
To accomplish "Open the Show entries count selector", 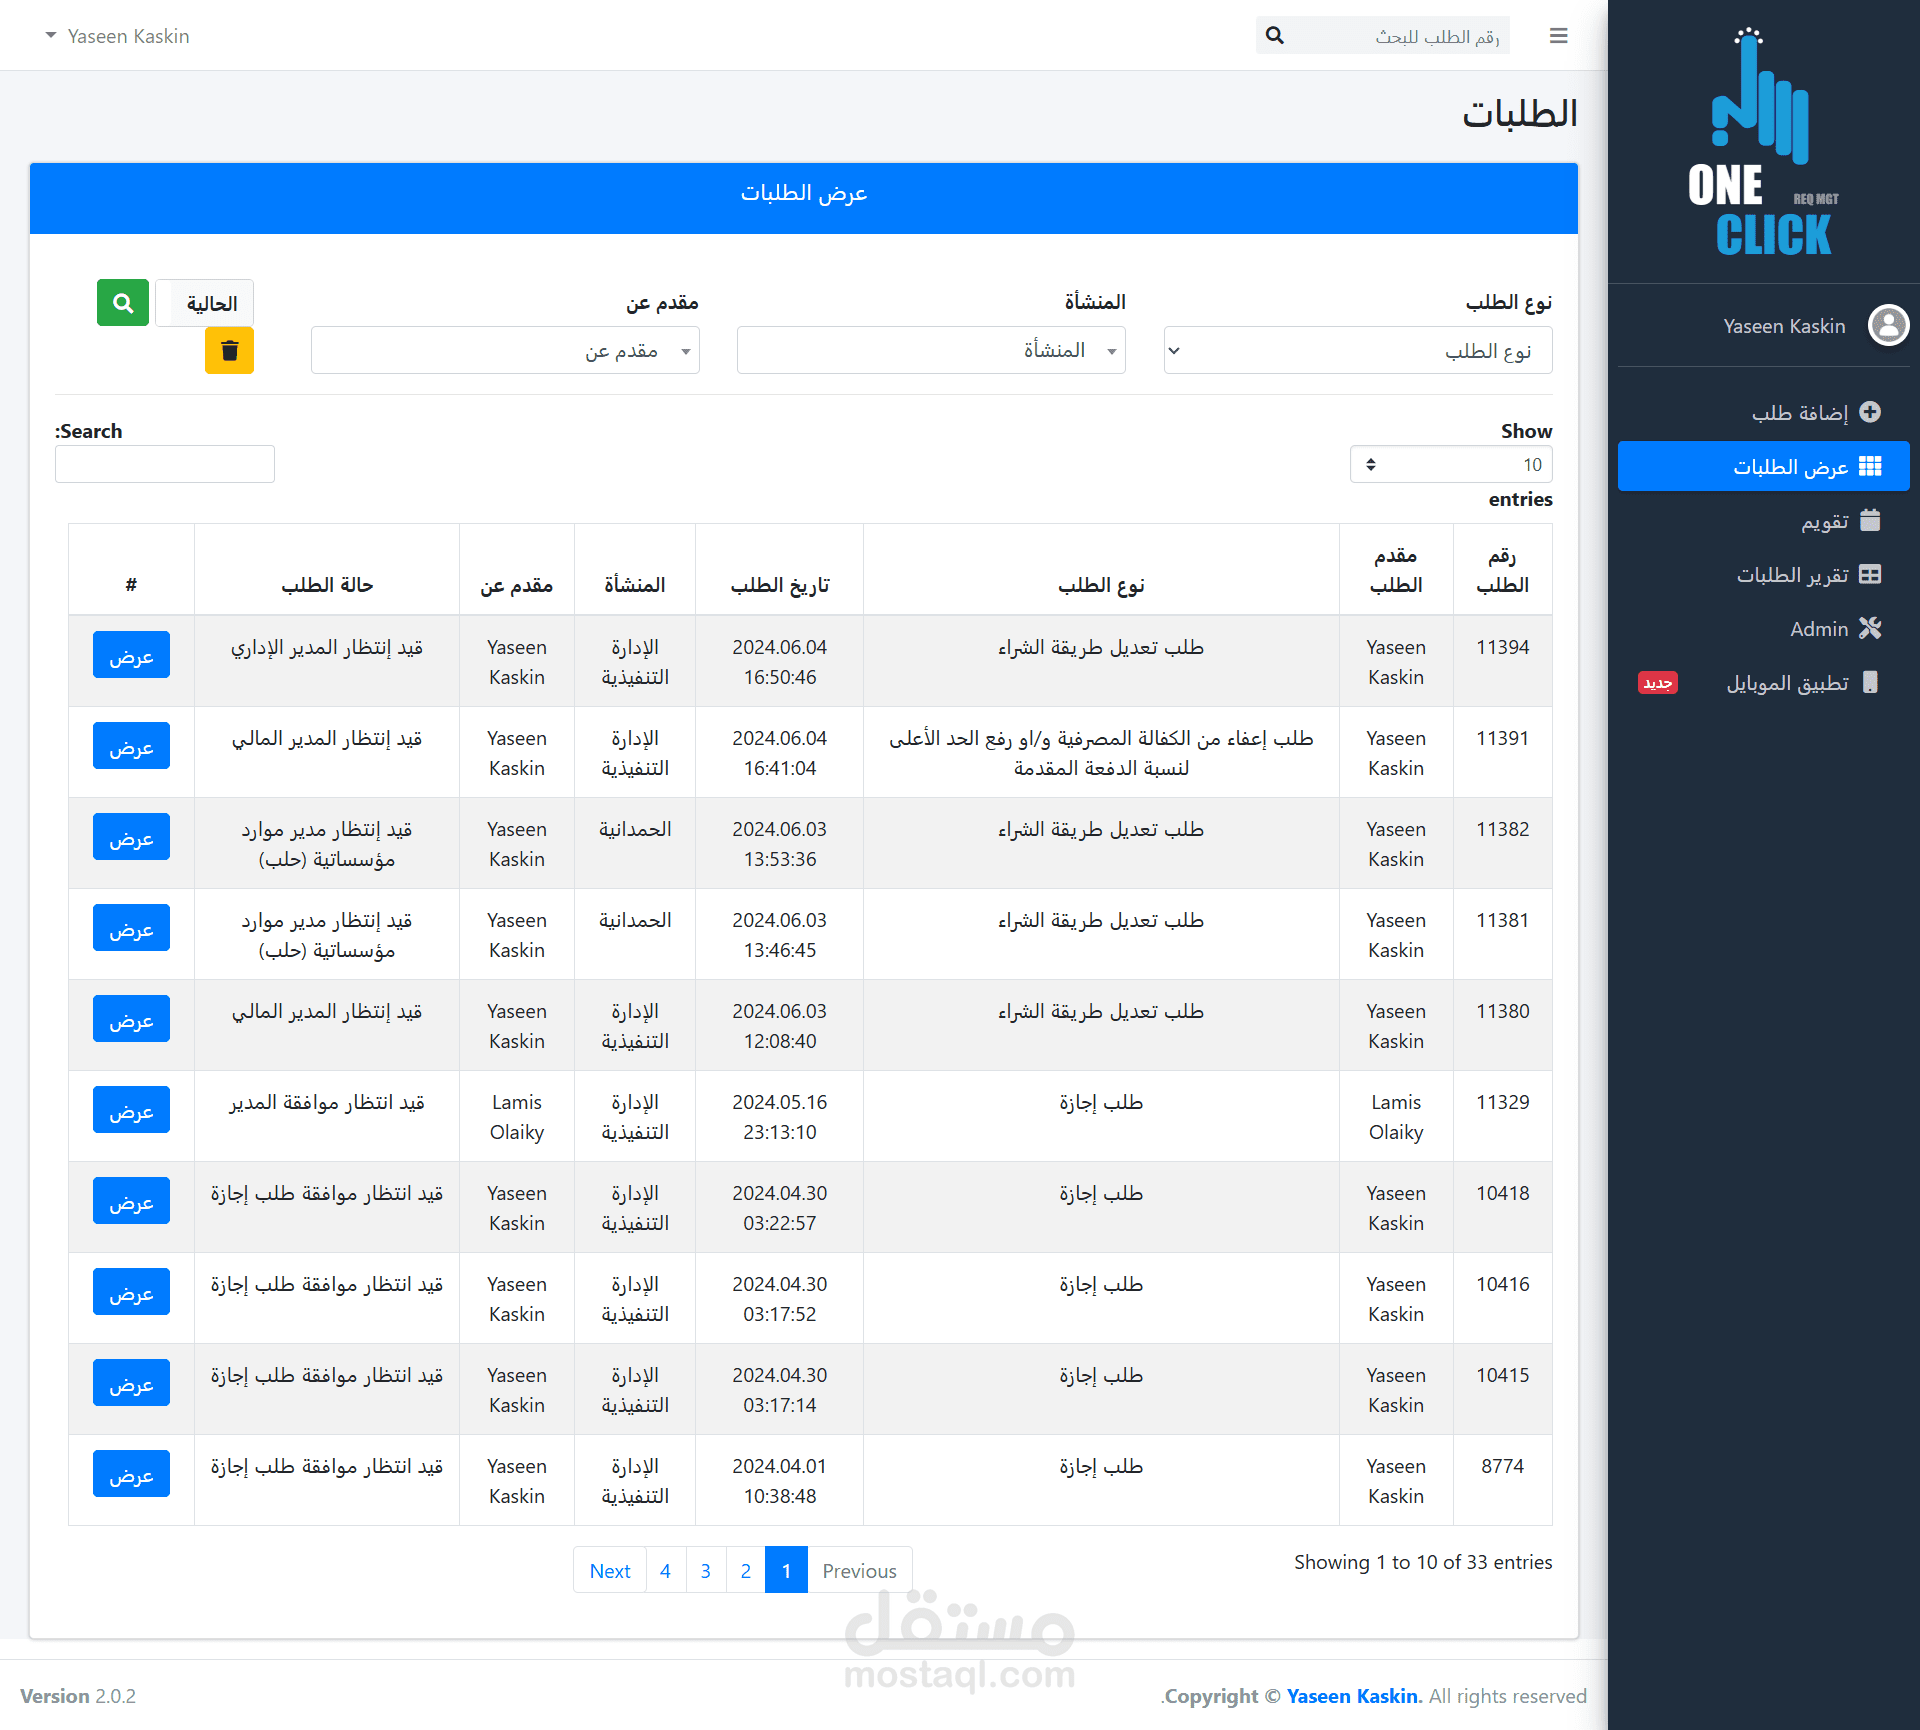I will coord(1450,465).
